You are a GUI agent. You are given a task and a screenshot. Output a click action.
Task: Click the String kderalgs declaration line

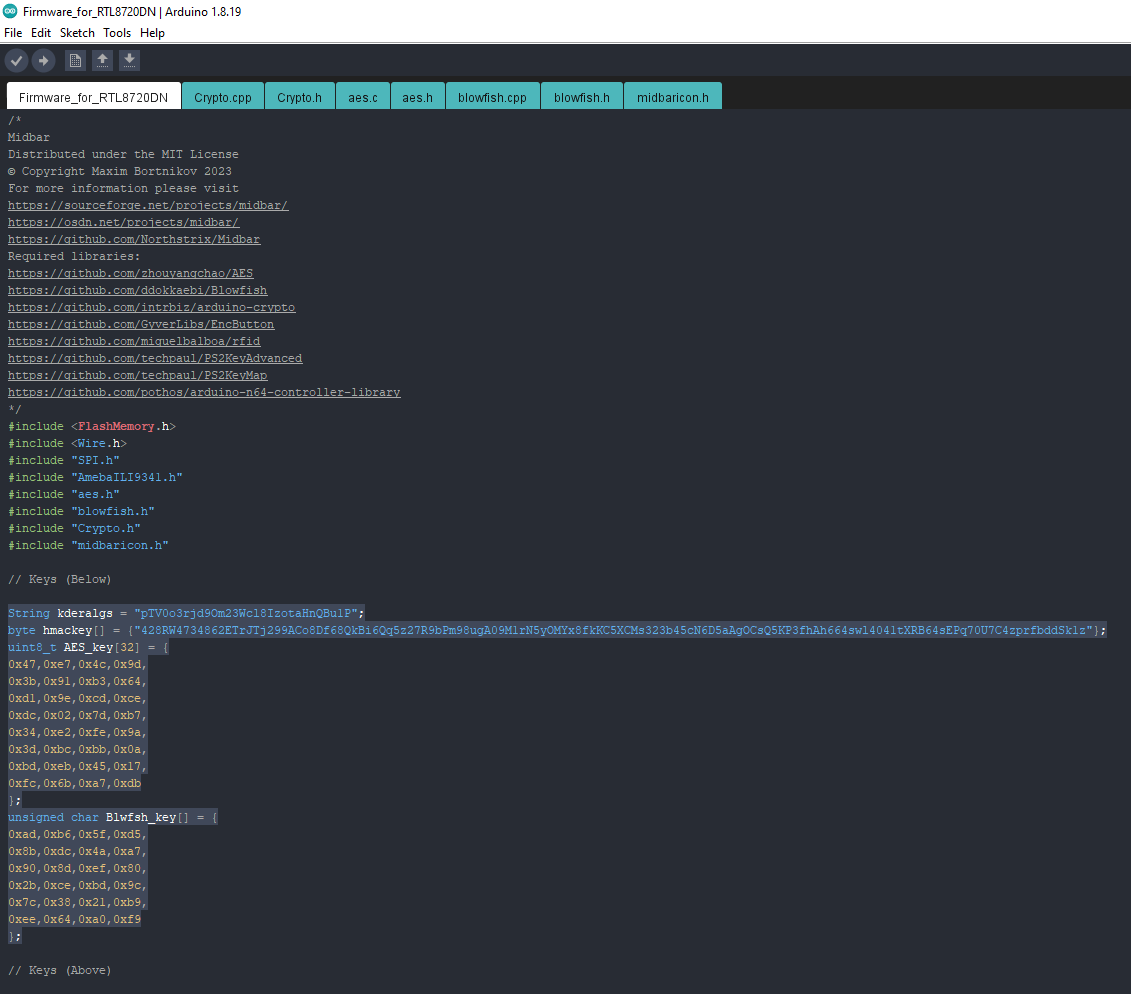point(186,613)
